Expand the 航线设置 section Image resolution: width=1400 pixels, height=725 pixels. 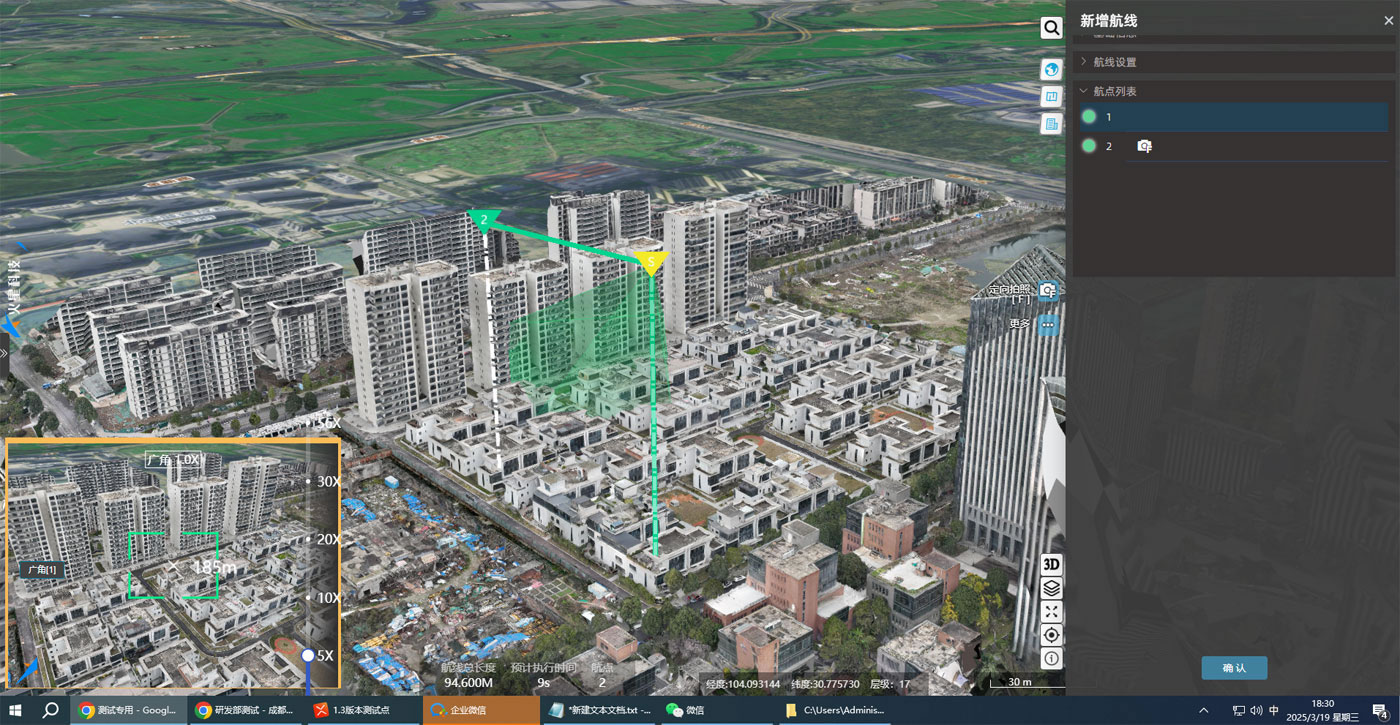[x=1114, y=62]
